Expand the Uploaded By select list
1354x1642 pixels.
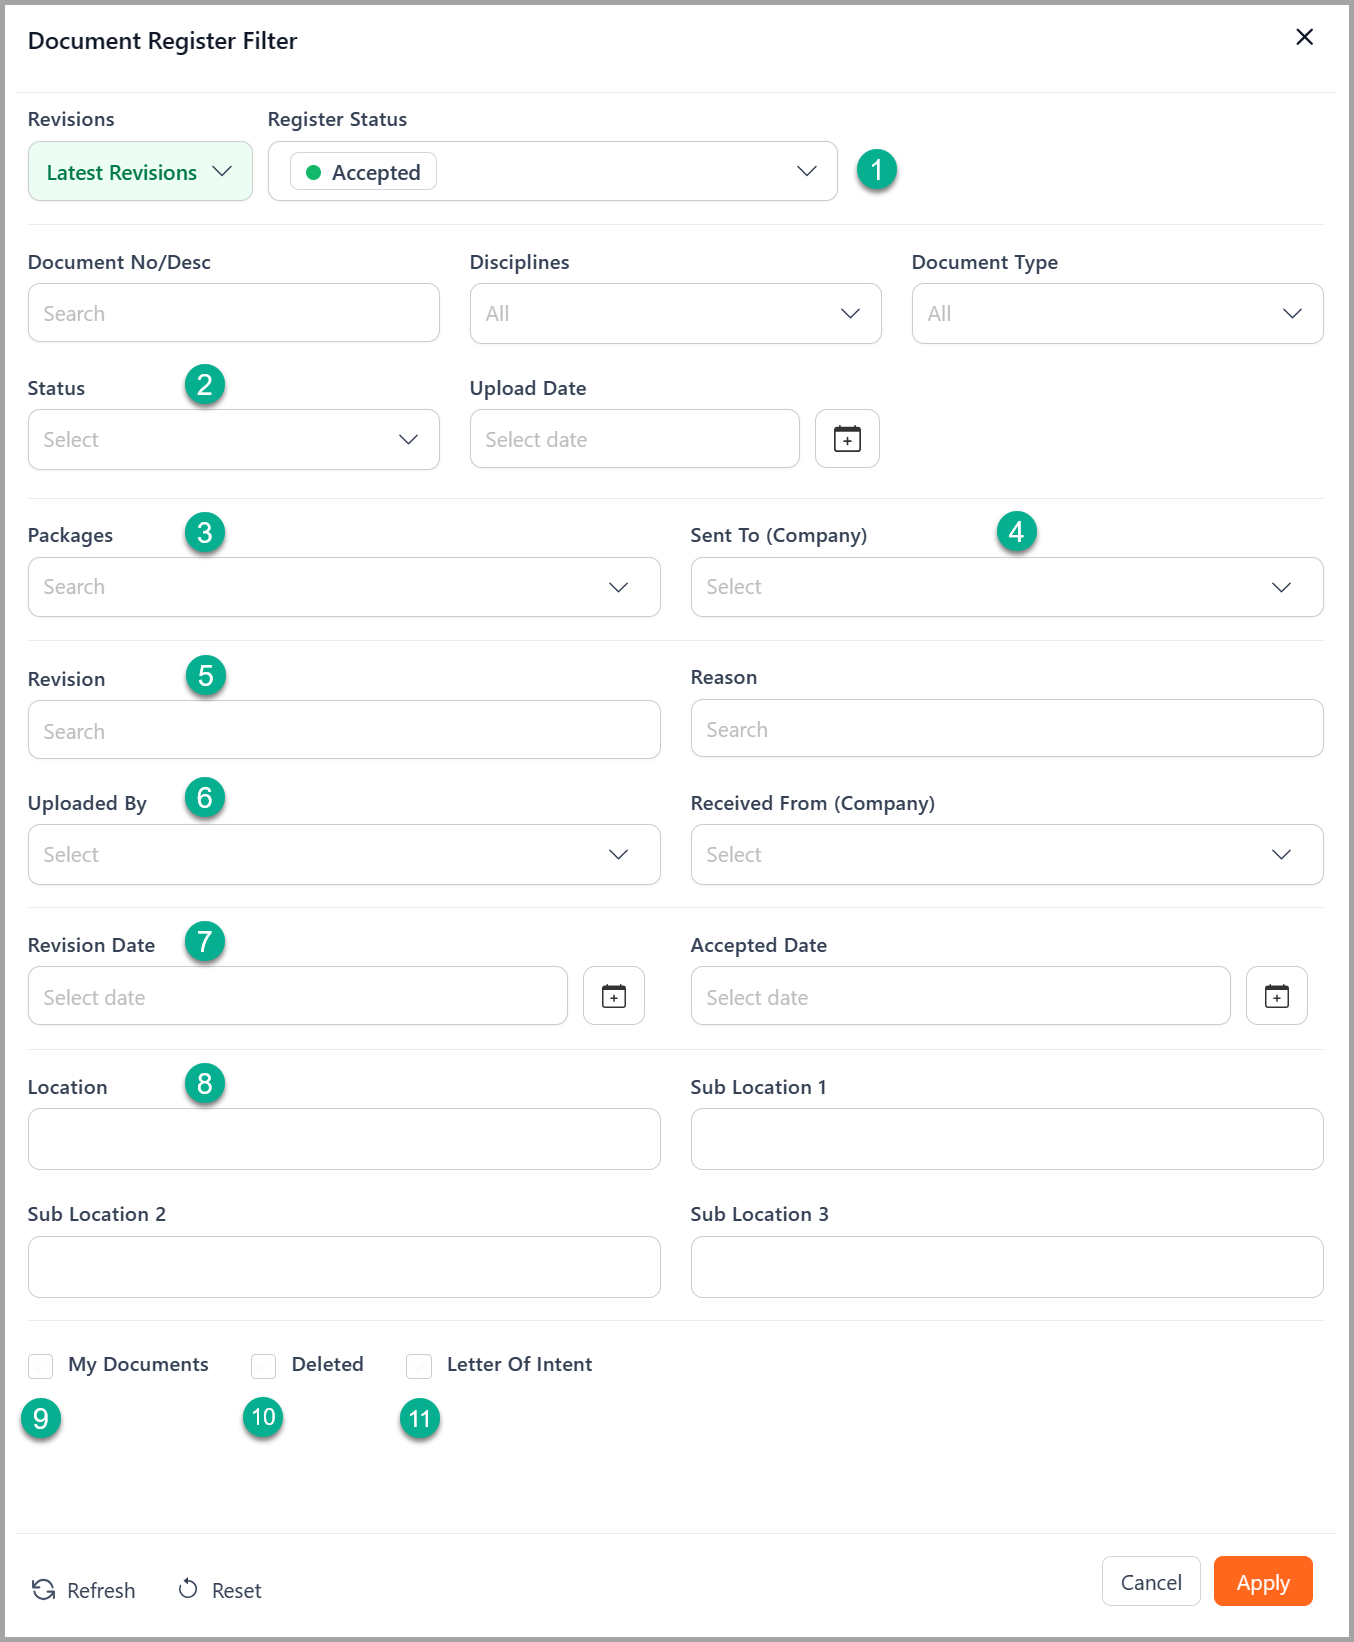[344, 854]
